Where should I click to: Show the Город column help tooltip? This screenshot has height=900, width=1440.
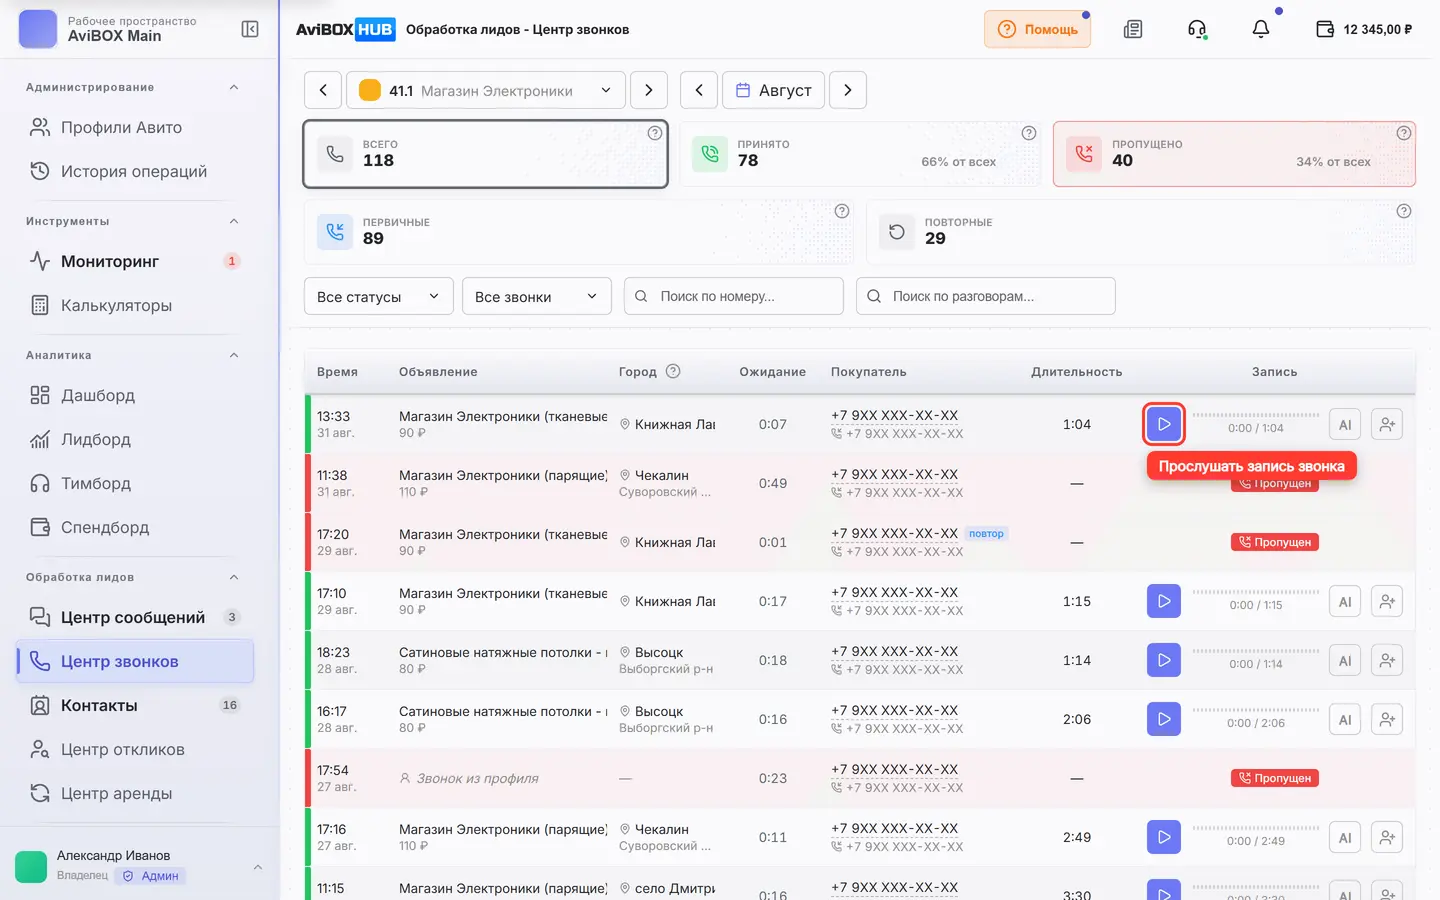pos(673,371)
